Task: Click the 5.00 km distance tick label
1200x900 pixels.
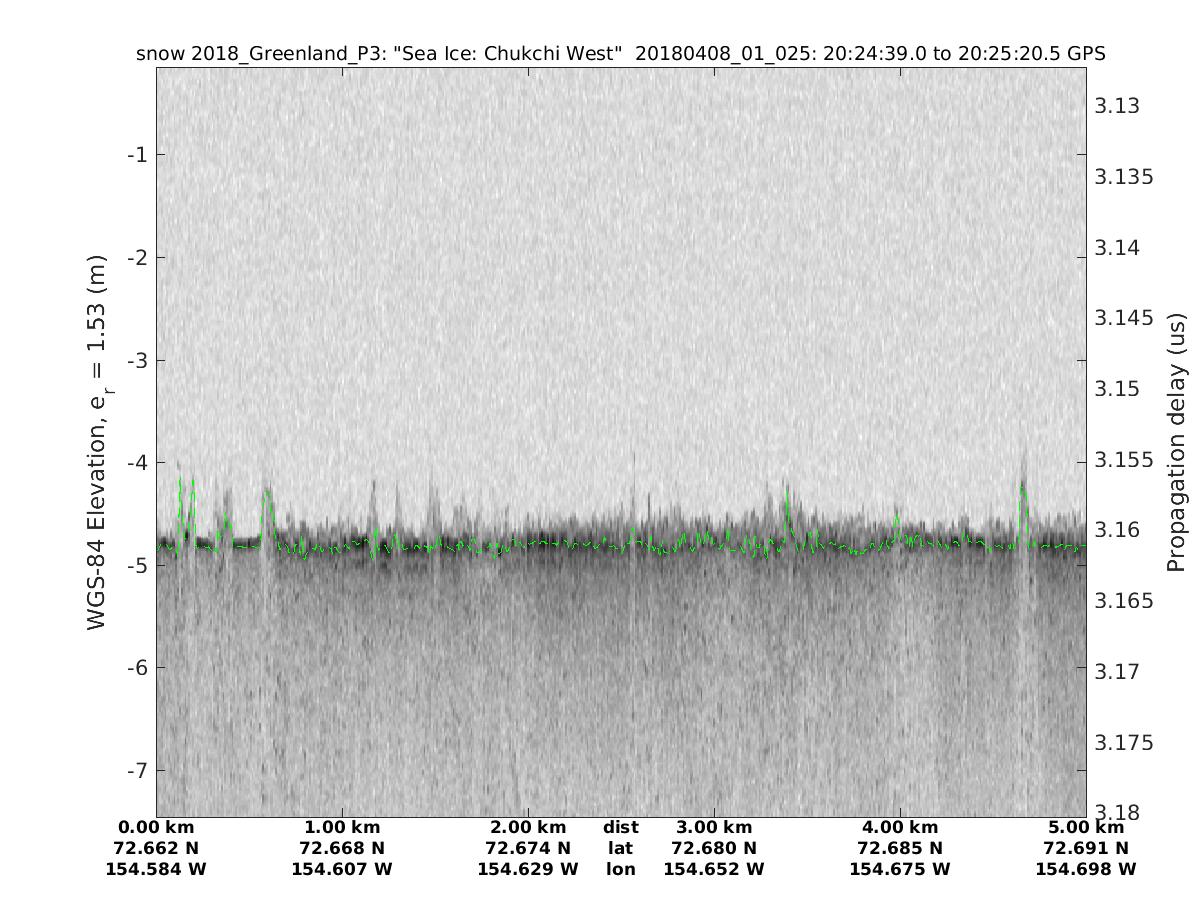Action: pyautogui.click(x=1086, y=827)
